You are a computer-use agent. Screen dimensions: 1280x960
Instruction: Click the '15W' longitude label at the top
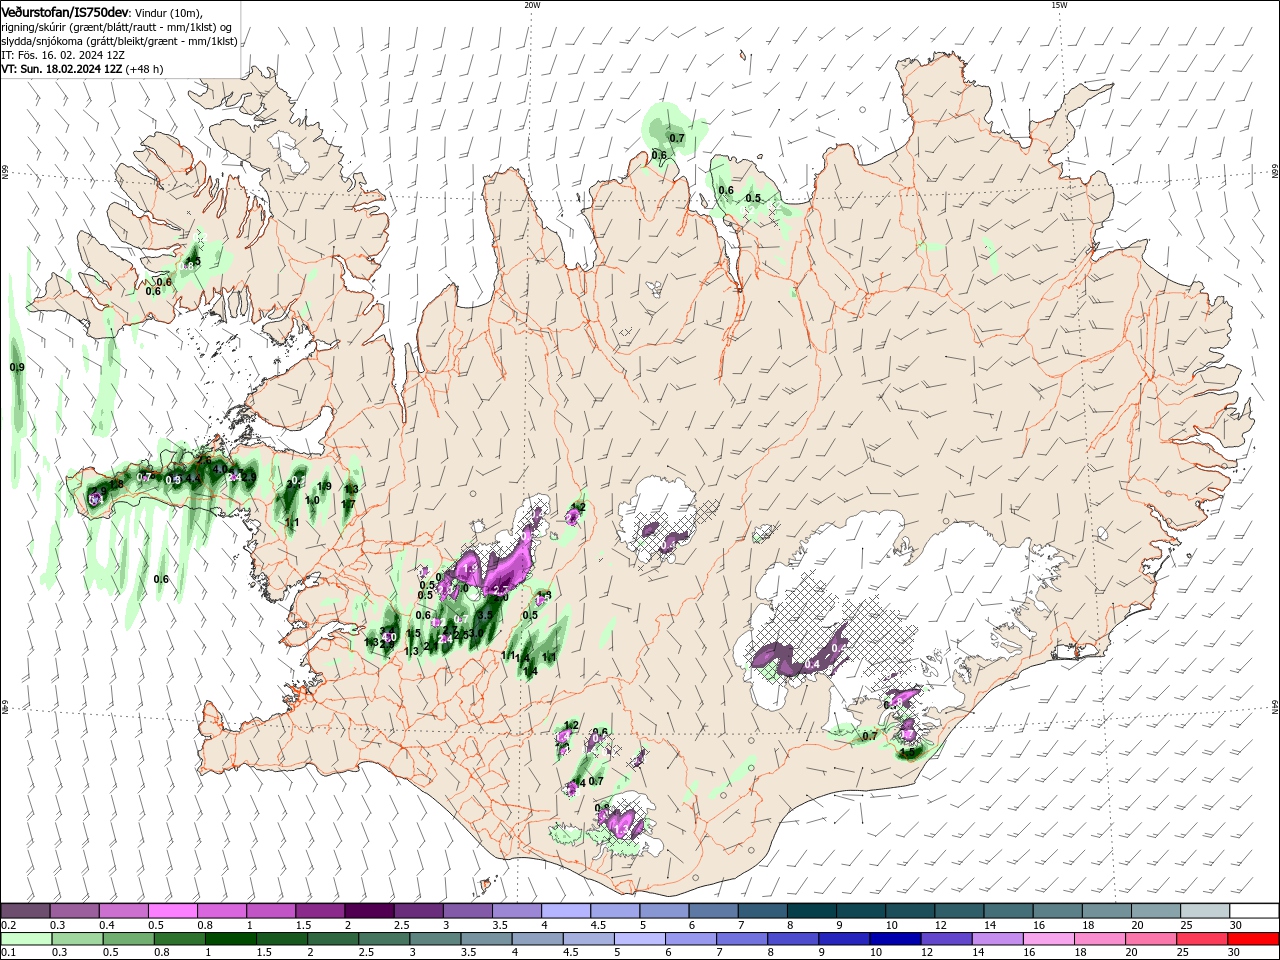[x=1059, y=4]
